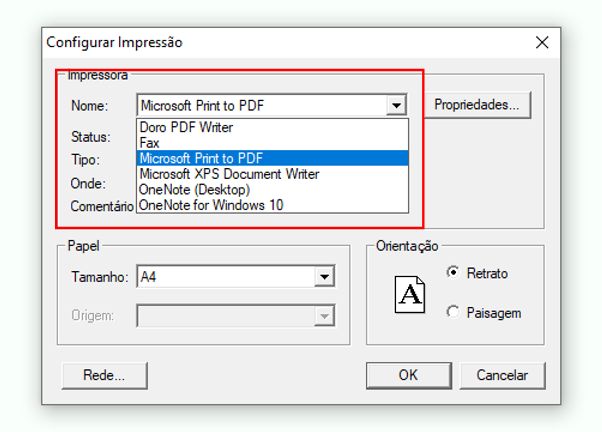
Task: Click the Paisagem label text
Action: click(x=494, y=313)
